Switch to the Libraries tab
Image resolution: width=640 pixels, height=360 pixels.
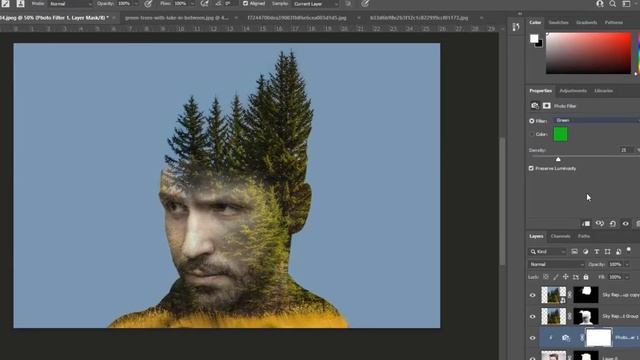click(604, 91)
